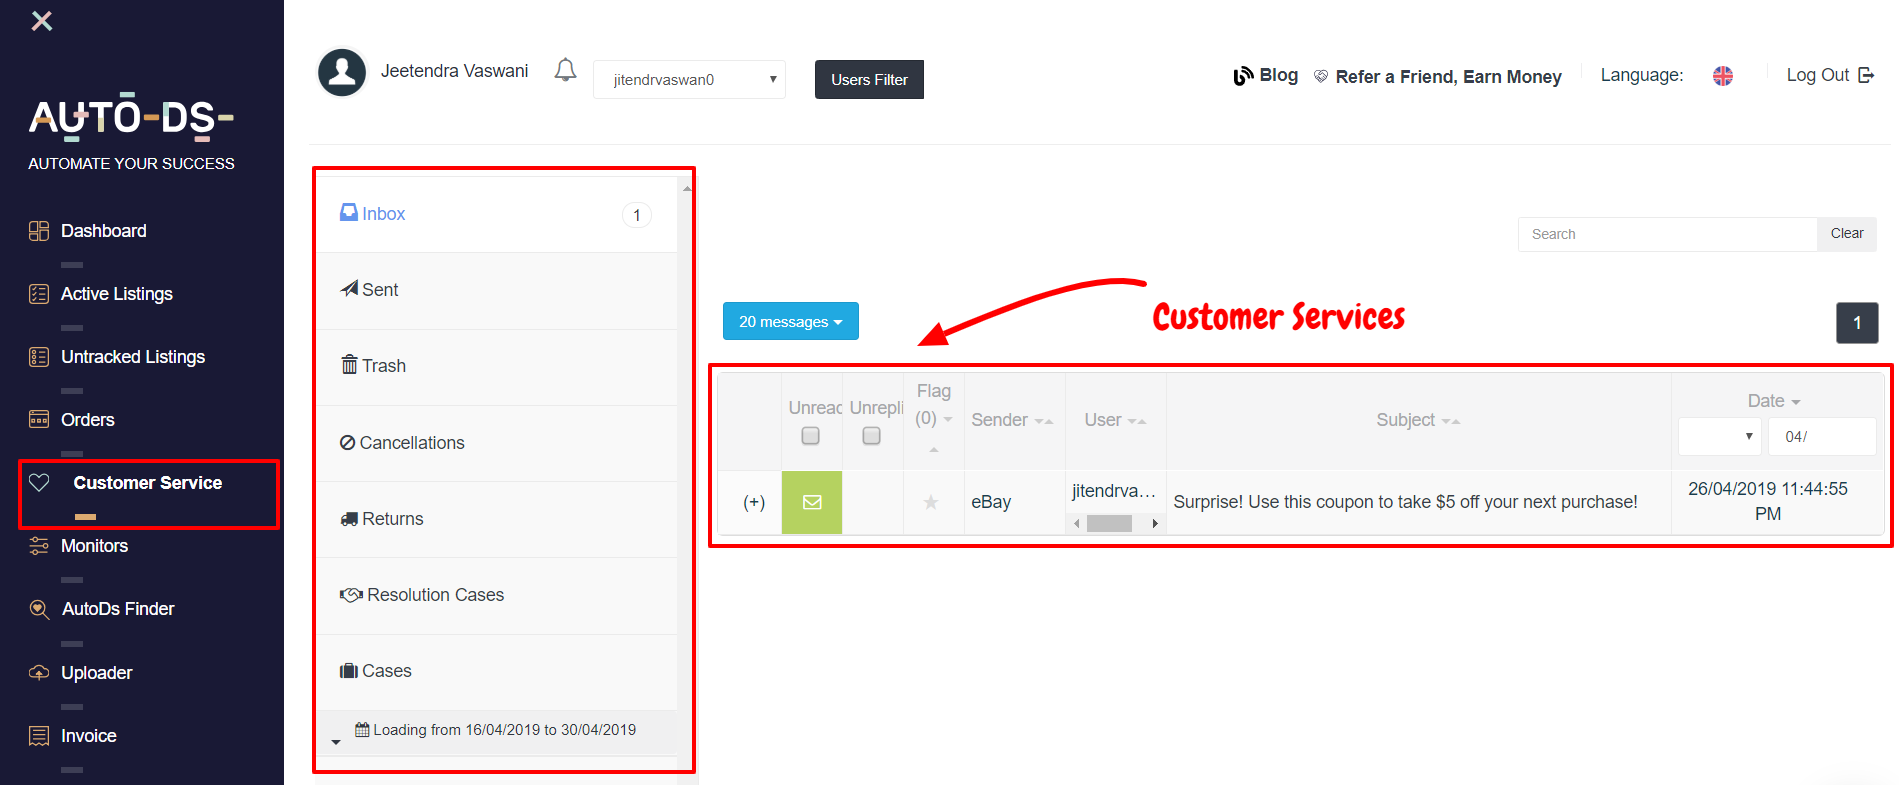
Task: Open Dashboard menu item
Action: pos(104,231)
